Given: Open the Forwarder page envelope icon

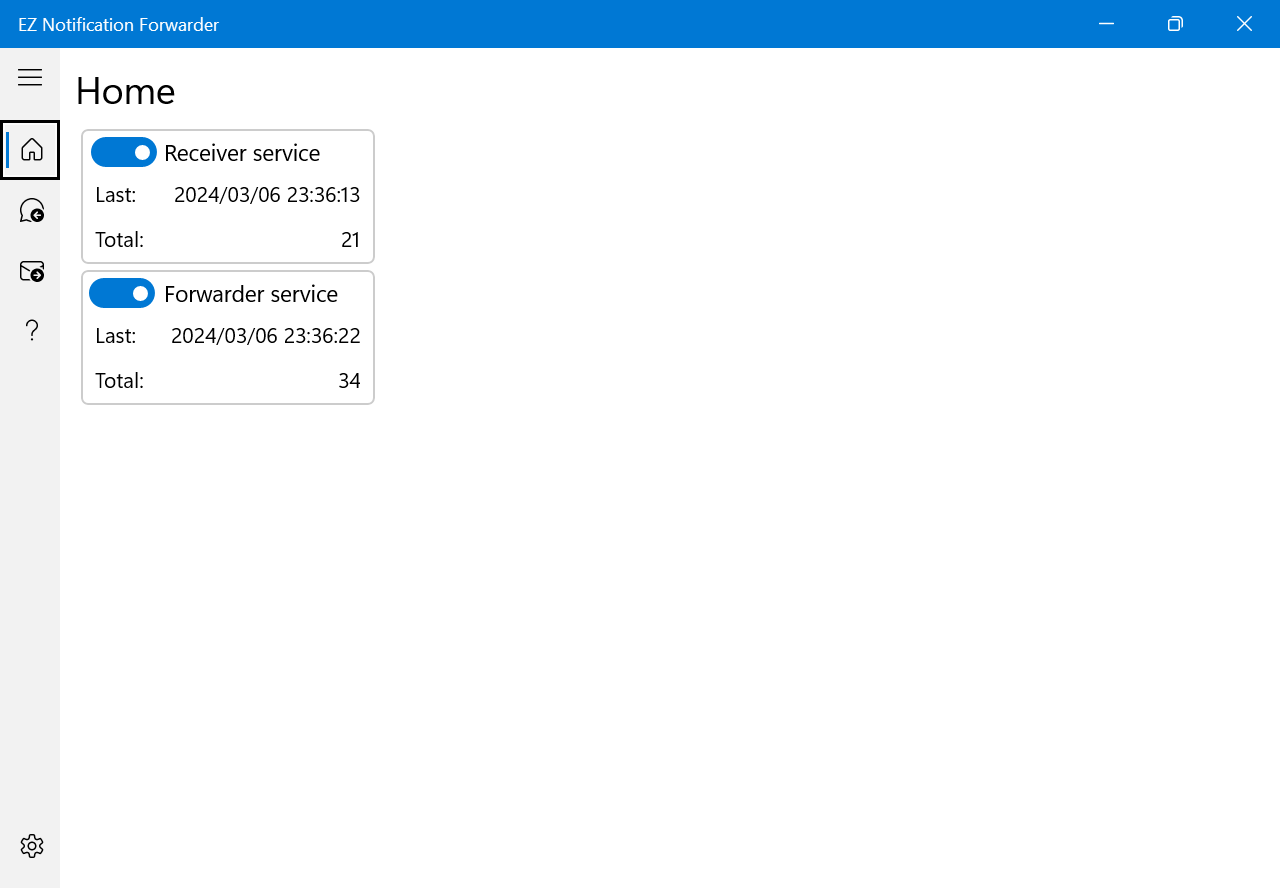Looking at the screenshot, I should click(x=31, y=271).
